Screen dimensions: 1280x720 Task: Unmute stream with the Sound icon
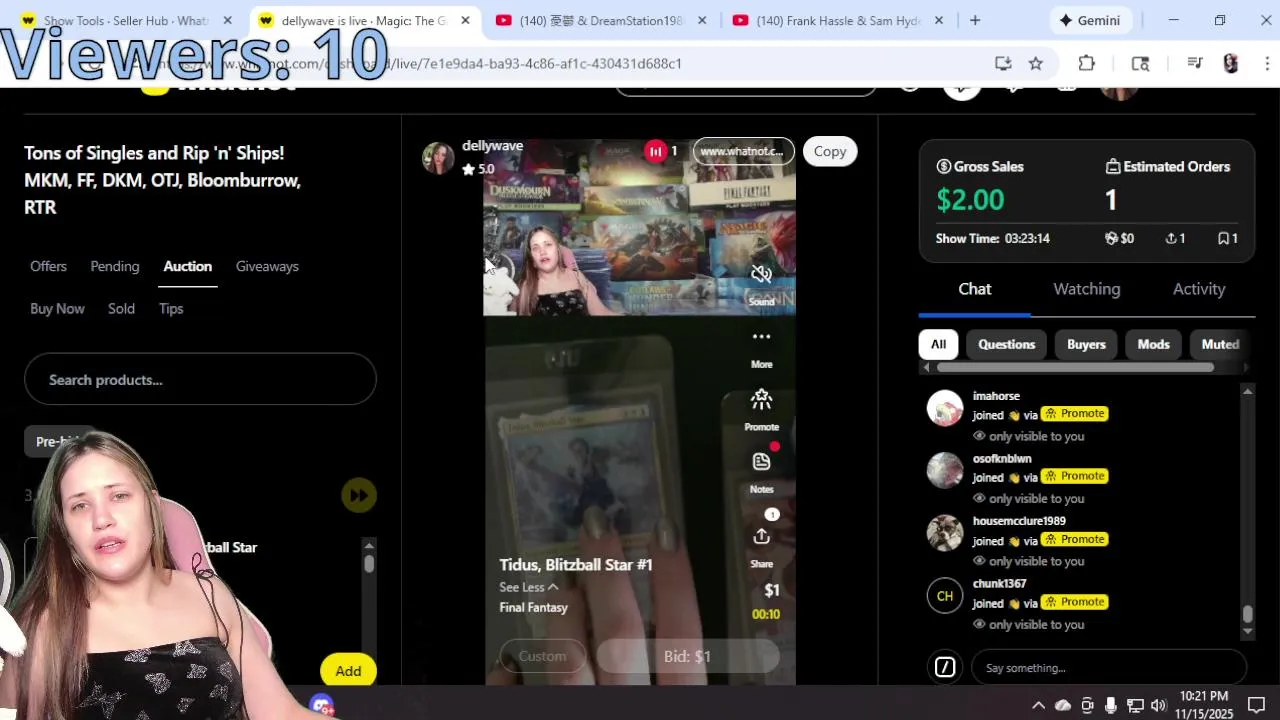click(761, 274)
